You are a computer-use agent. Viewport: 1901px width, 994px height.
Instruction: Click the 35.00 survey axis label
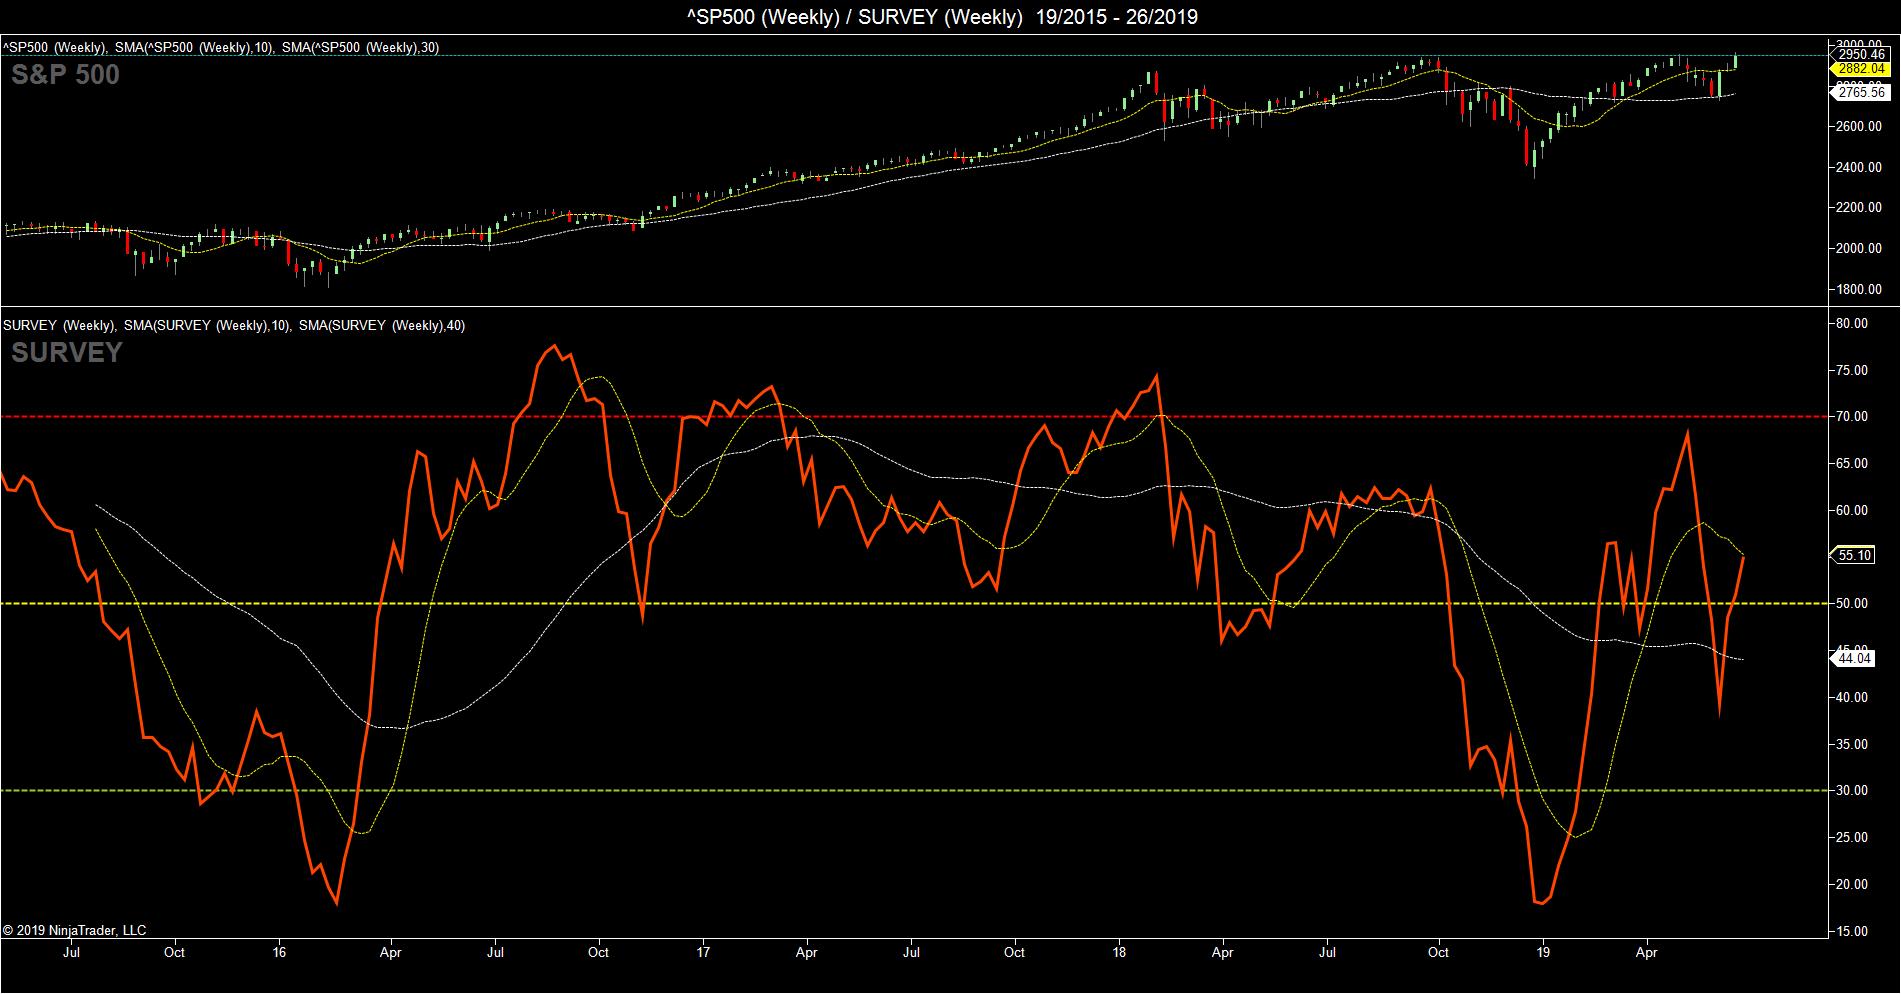(1853, 744)
